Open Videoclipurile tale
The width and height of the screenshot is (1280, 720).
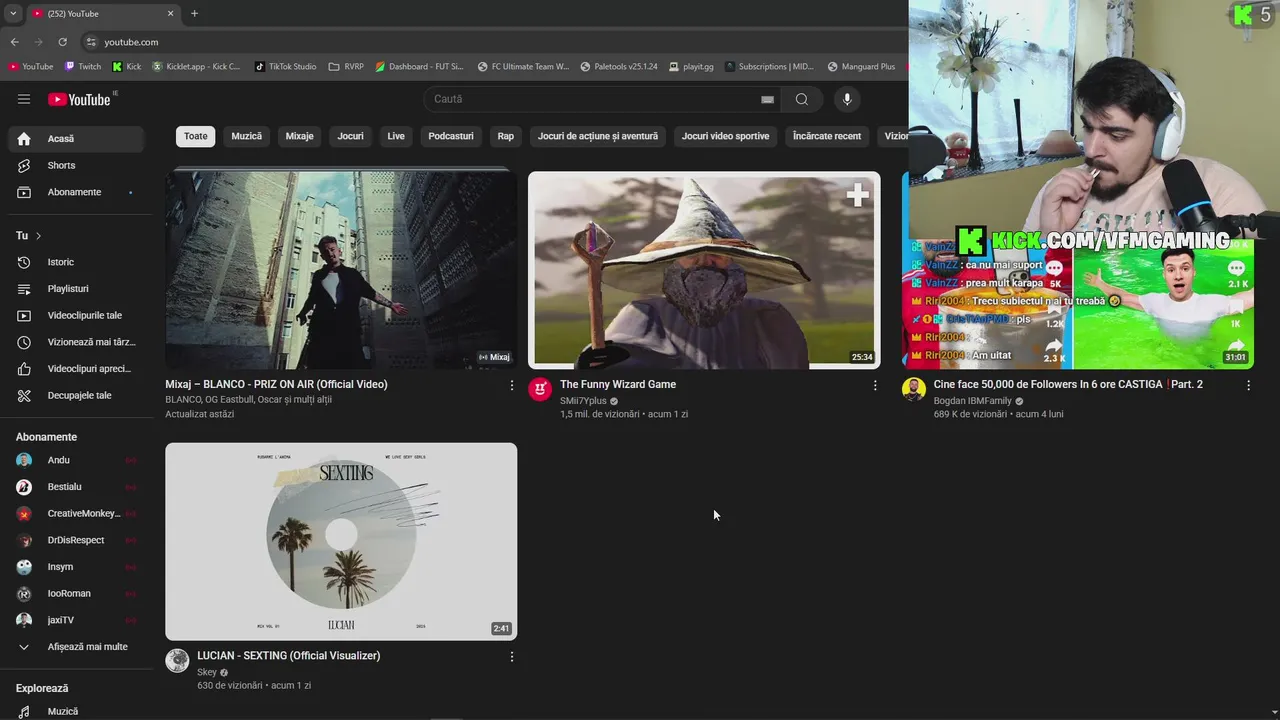click(76, 315)
